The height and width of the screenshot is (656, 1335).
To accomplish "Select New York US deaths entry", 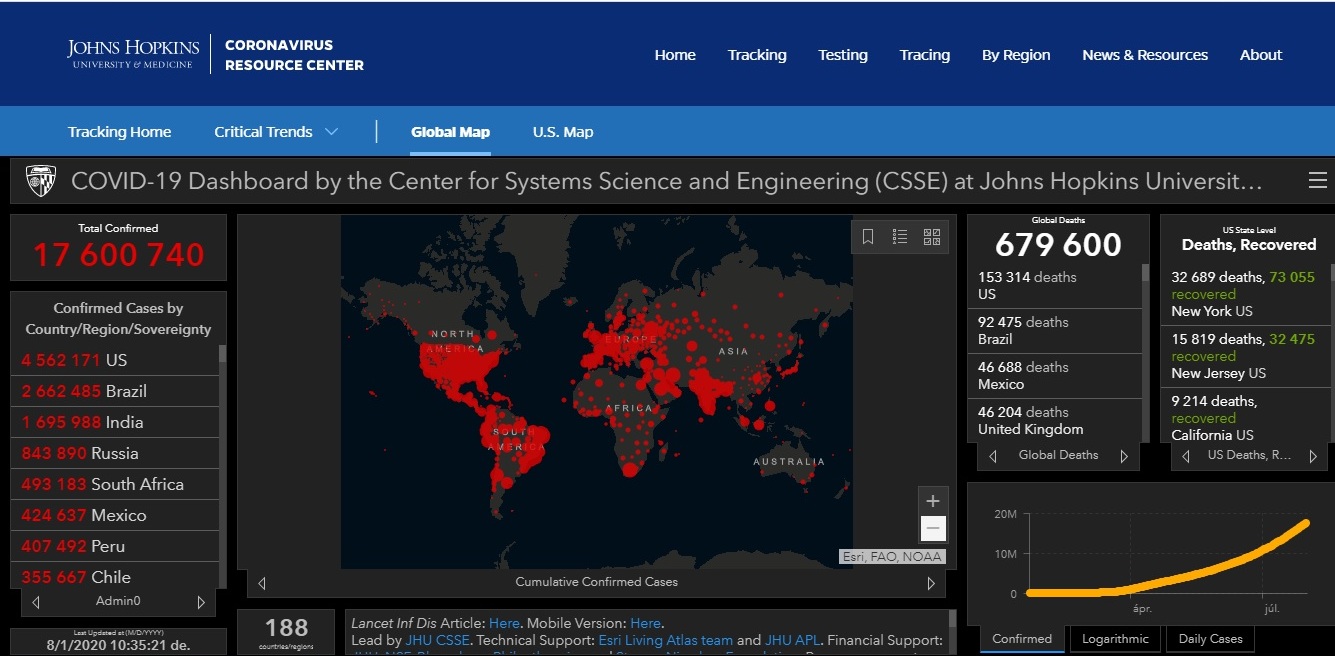I will click(x=1244, y=294).
